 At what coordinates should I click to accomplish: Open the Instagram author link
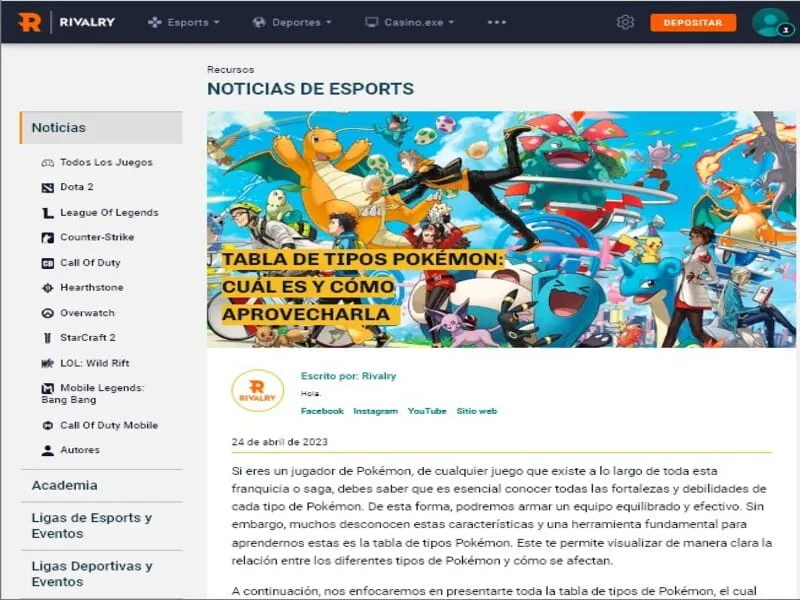pos(376,411)
